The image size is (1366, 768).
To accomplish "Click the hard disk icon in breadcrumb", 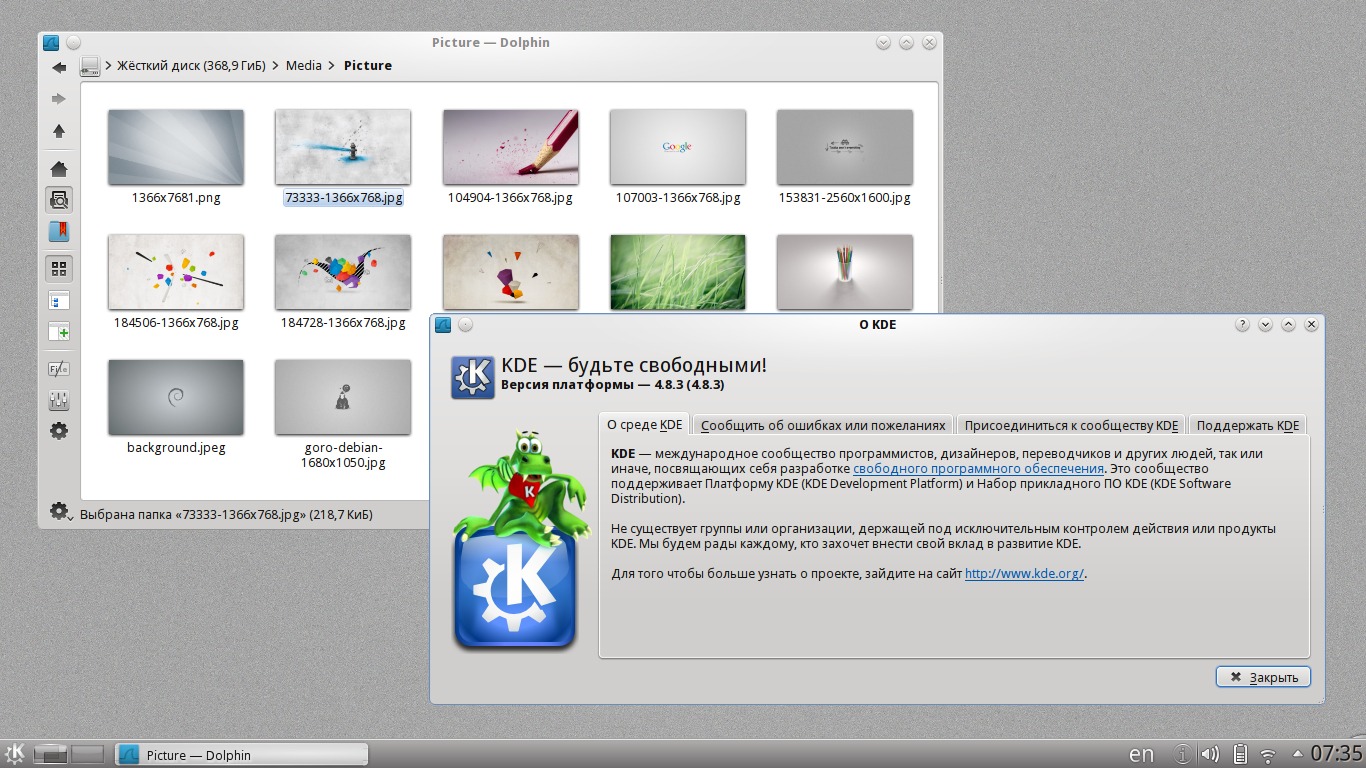I will pyautogui.click(x=90, y=66).
